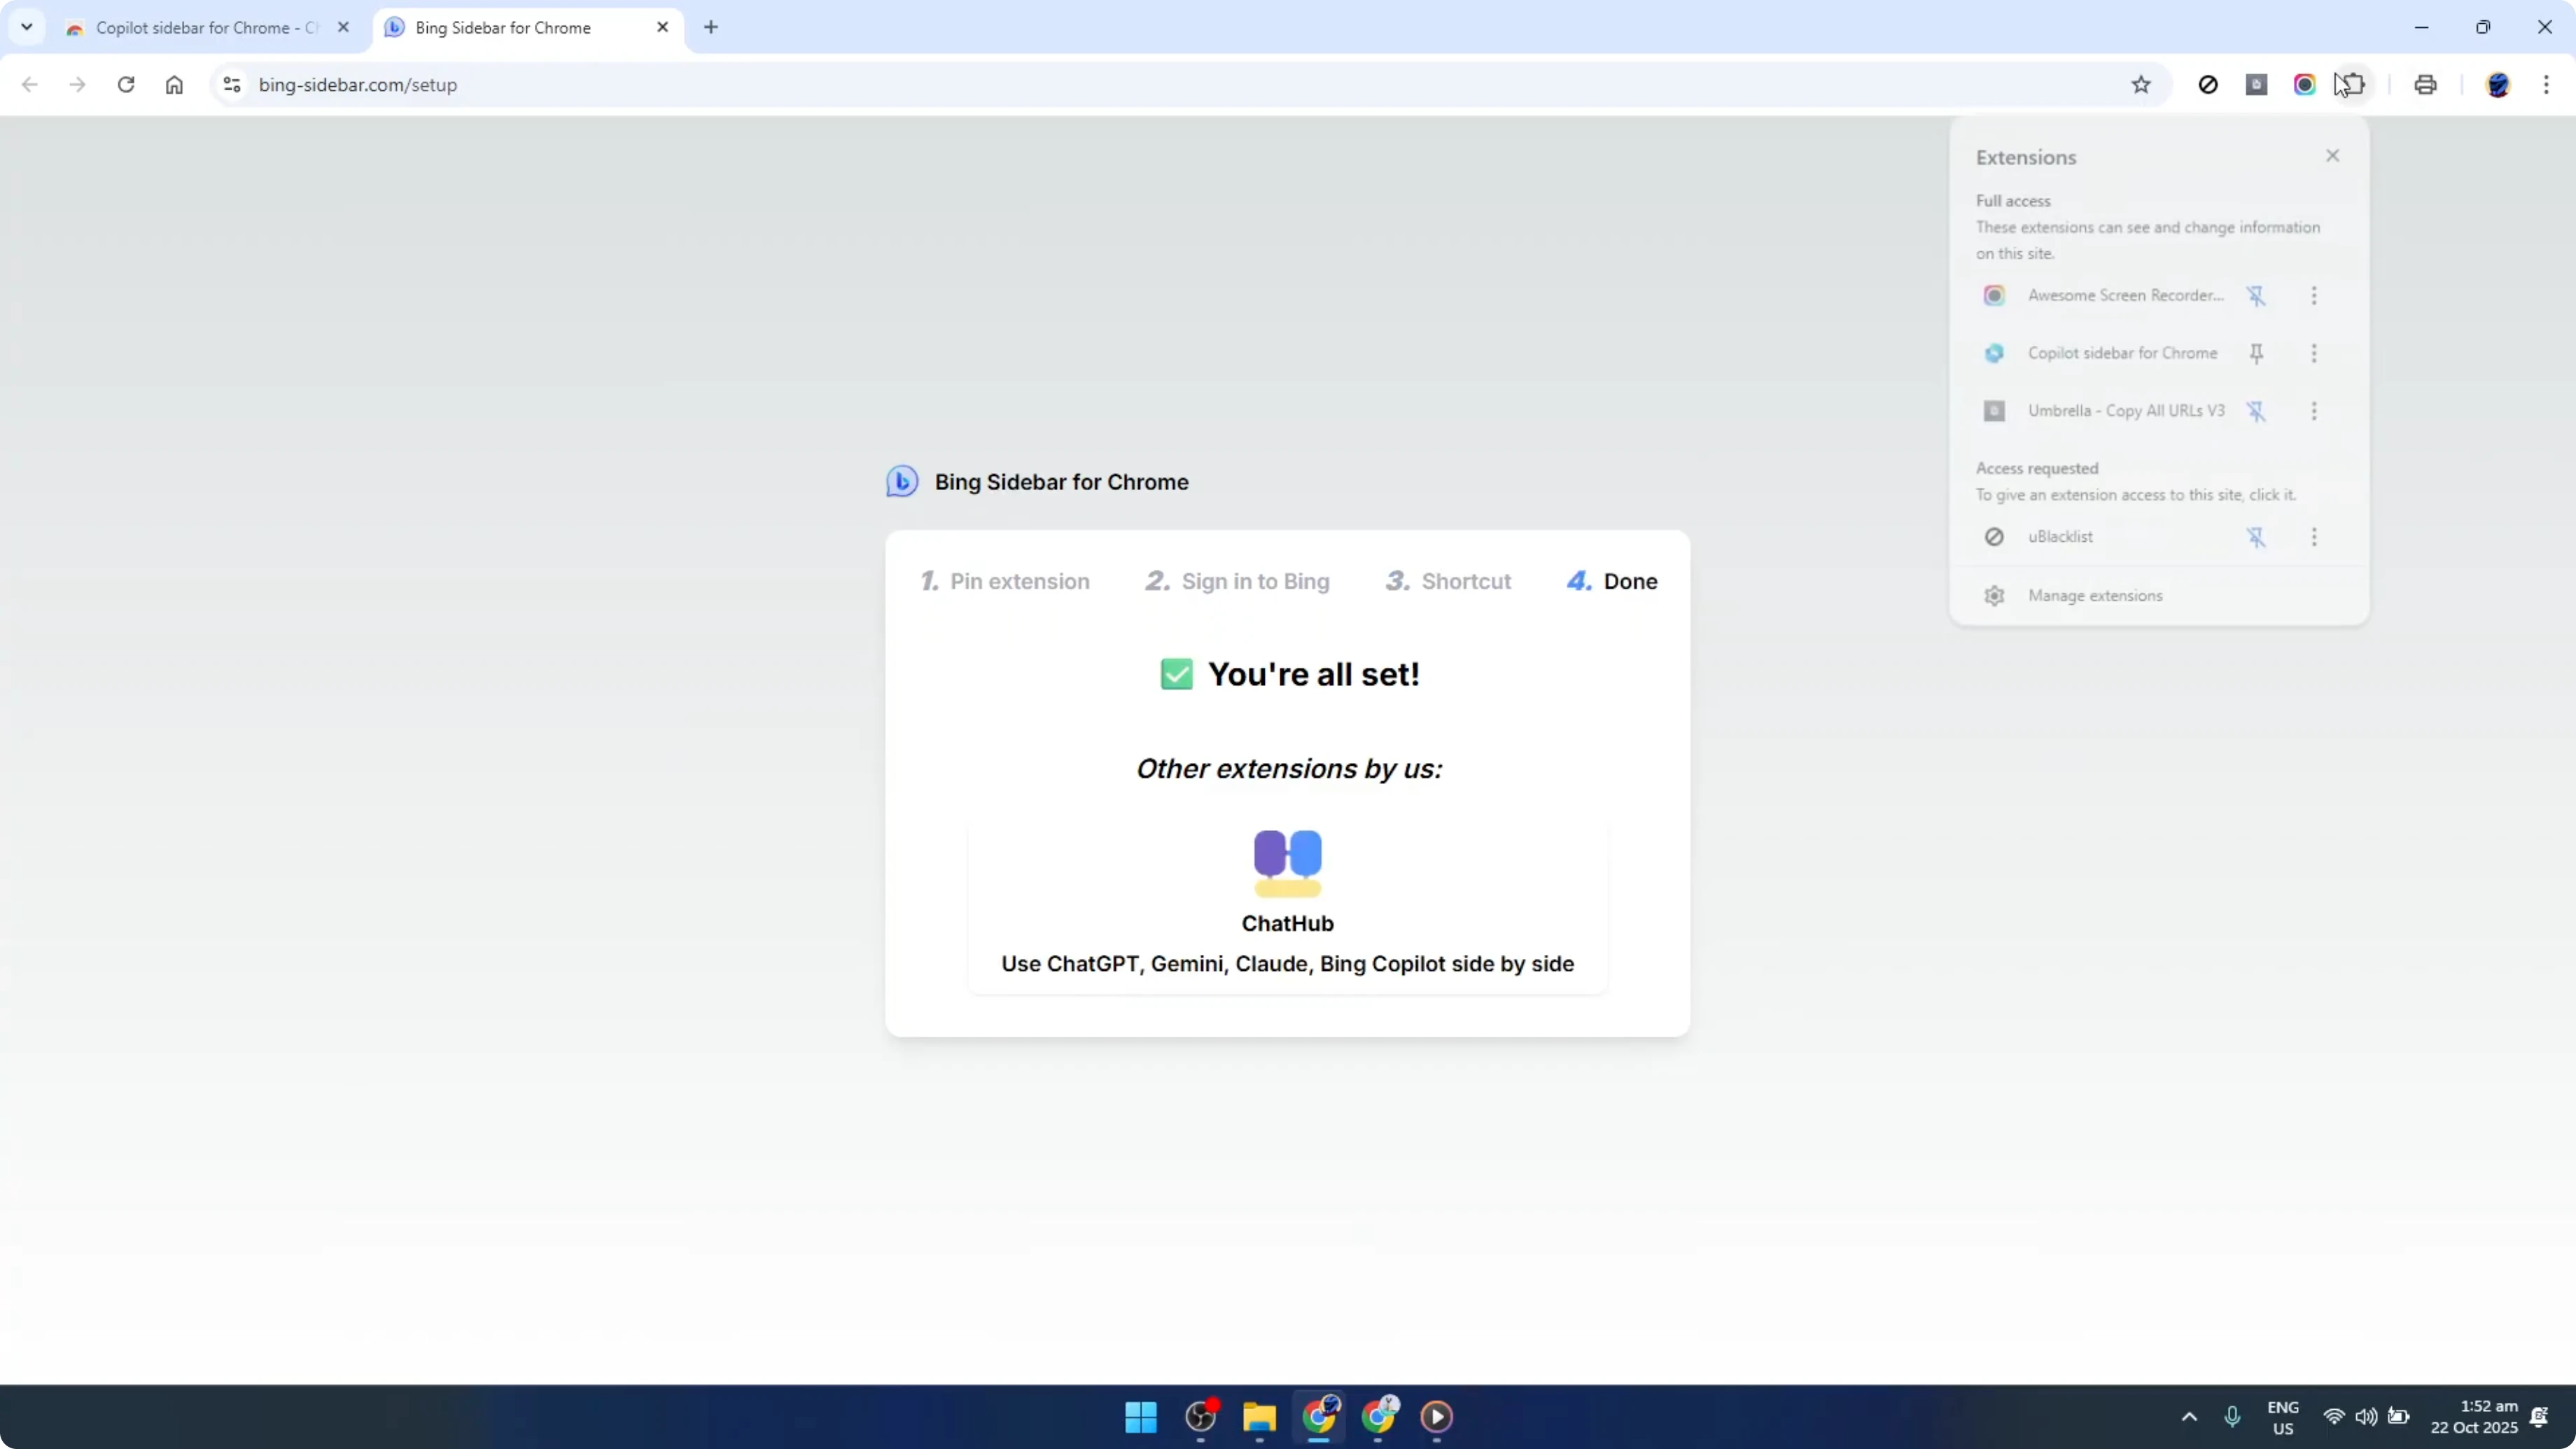2576x1449 pixels.
Task: Click the Copilot sidebar document icon in toolbar
Action: pyautogui.click(x=2257, y=84)
